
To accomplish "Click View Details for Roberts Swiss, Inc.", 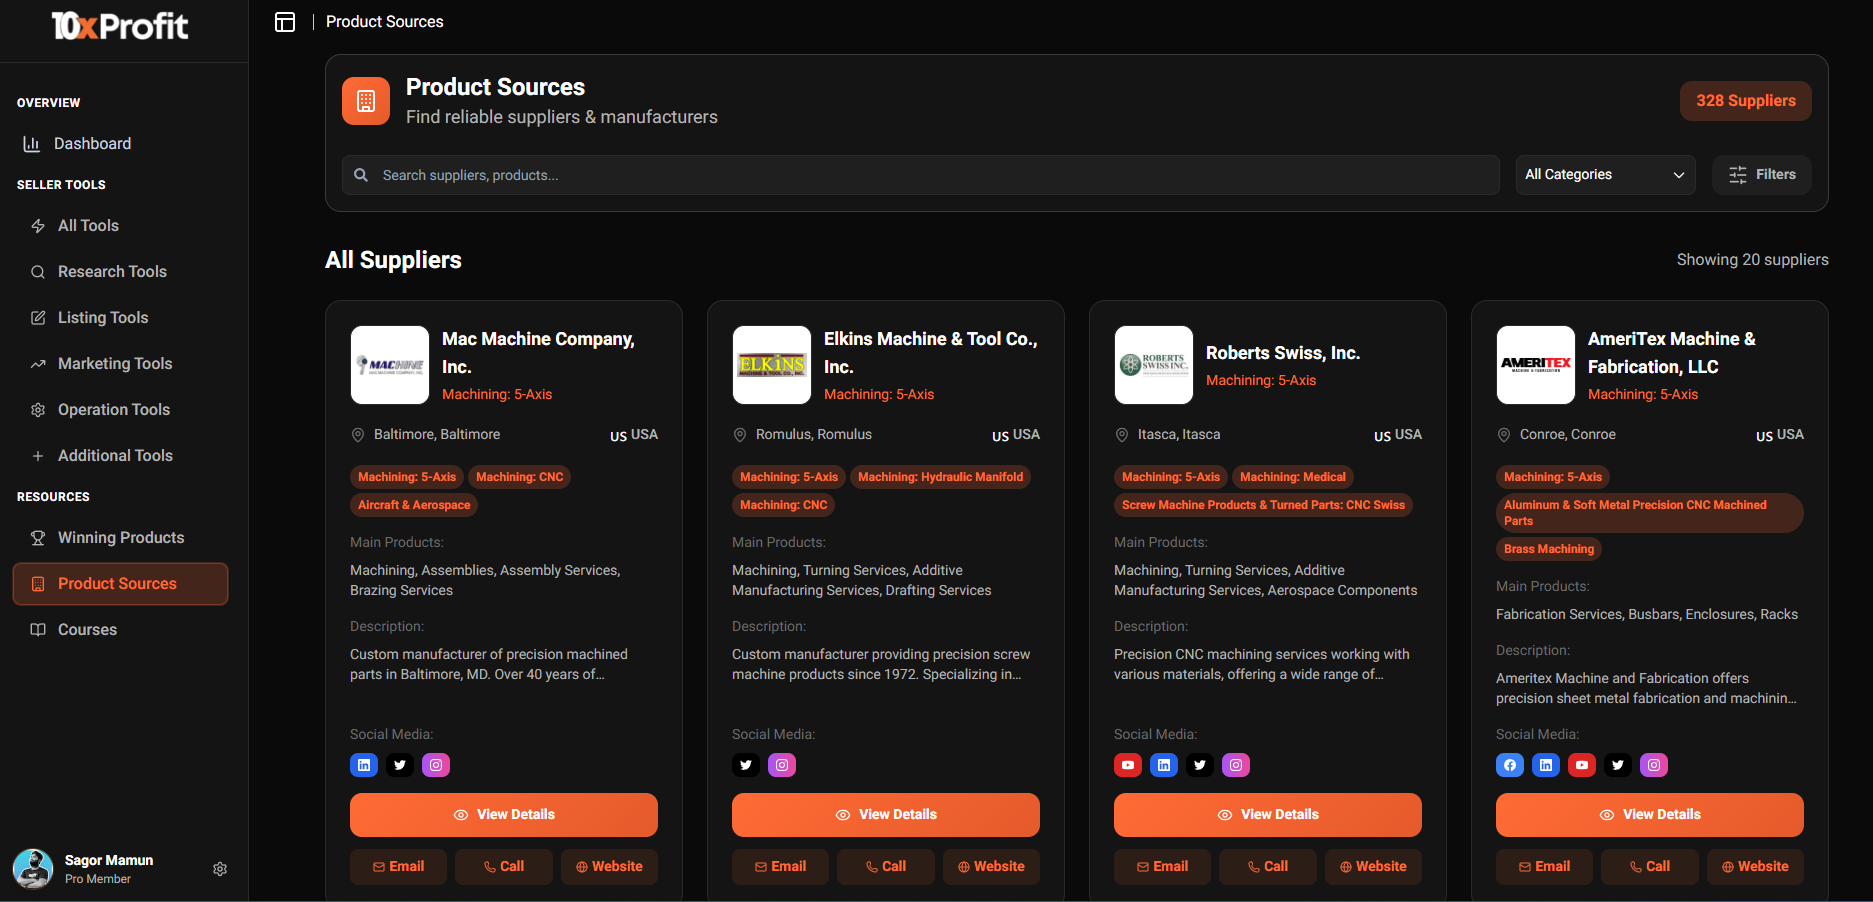I will click(1267, 814).
